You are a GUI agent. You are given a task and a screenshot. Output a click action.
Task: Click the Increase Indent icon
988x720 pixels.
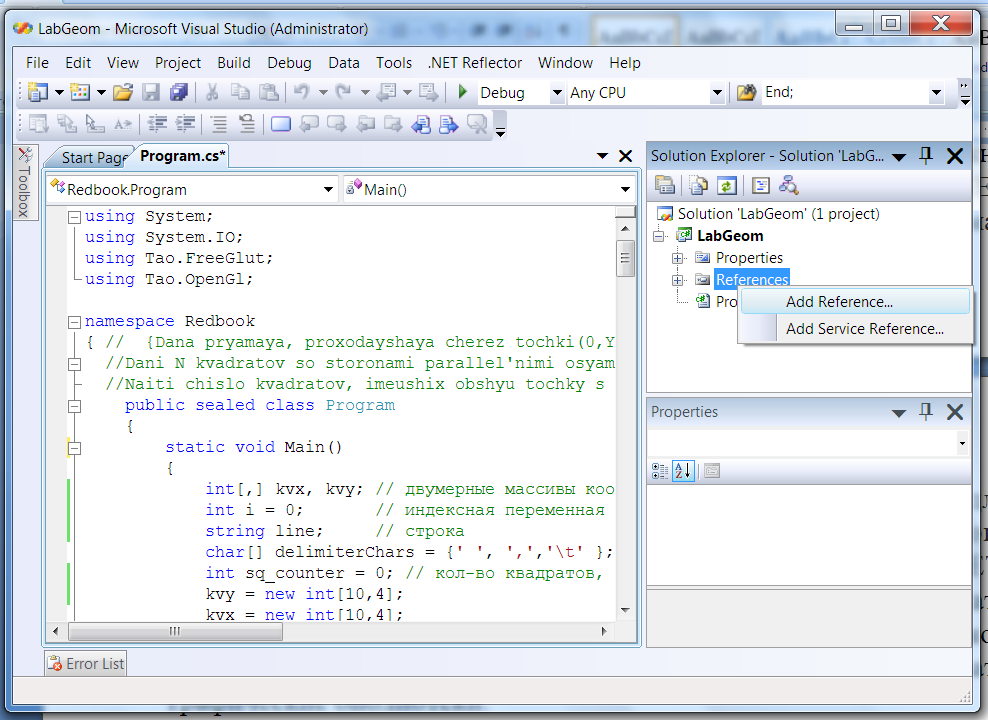point(185,123)
